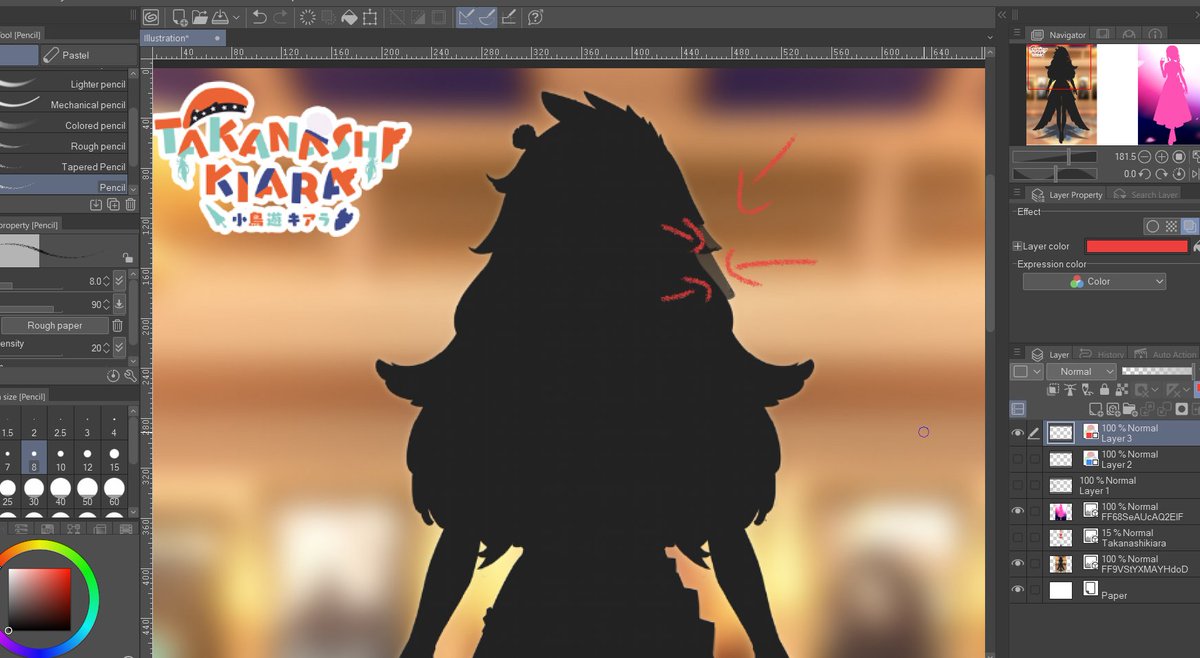Click the red Layer color swatch
The image size is (1200, 658).
[1136, 246]
